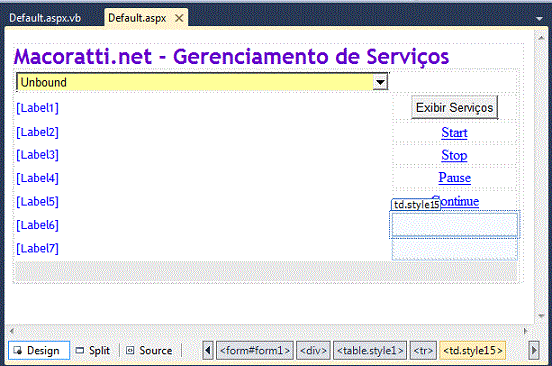This screenshot has height=366, width=552.
Task: Click the Unbound dropdown field
Action: (202, 82)
